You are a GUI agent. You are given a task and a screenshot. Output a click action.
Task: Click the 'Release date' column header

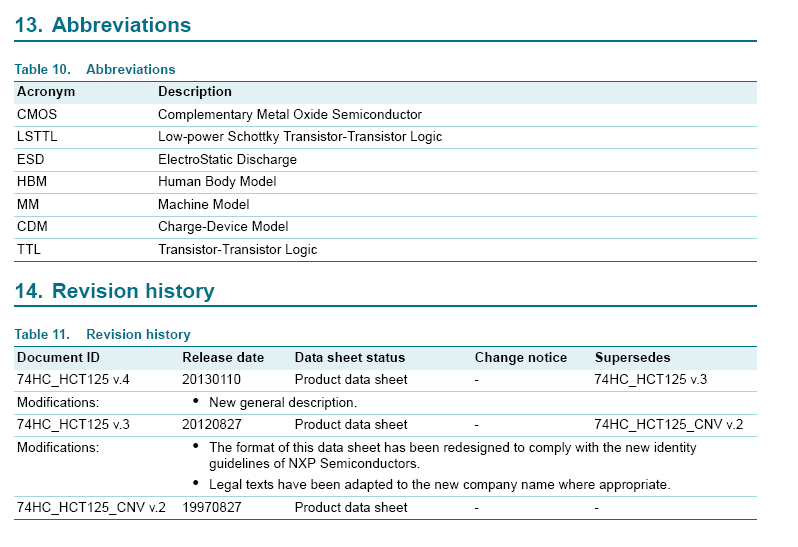(223, 357)
